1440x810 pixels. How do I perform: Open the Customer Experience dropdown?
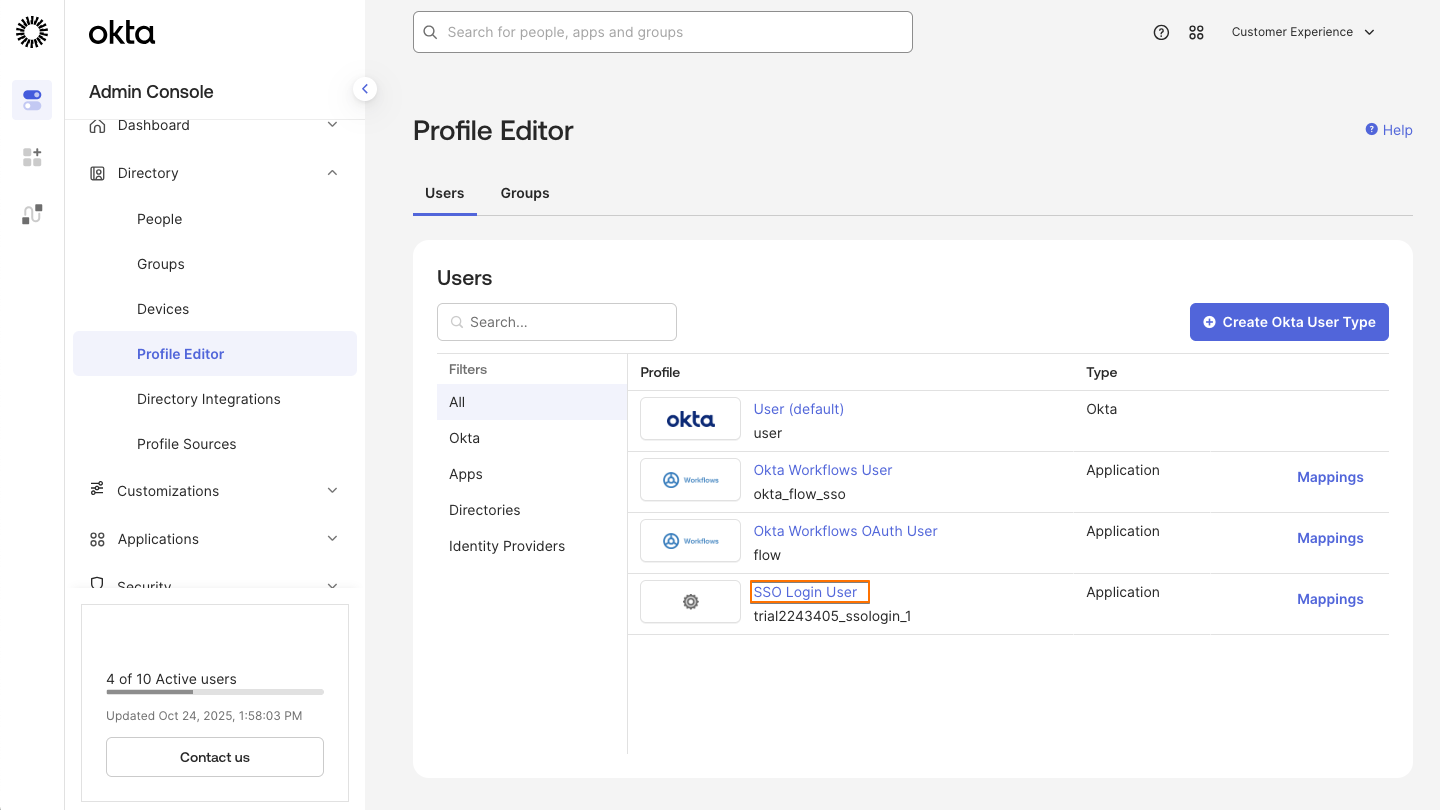click(x=1303, y=31)
